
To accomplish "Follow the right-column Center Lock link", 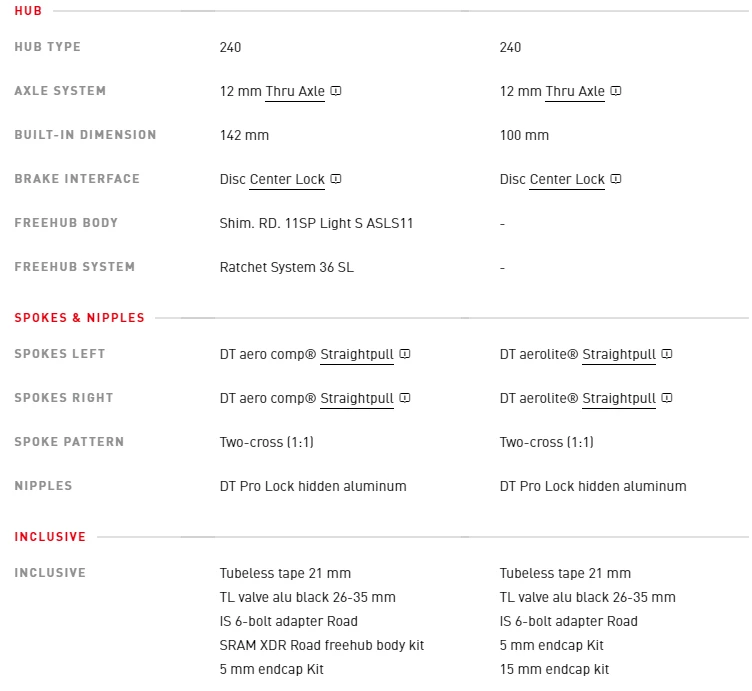I will click(x=567, y=179).
